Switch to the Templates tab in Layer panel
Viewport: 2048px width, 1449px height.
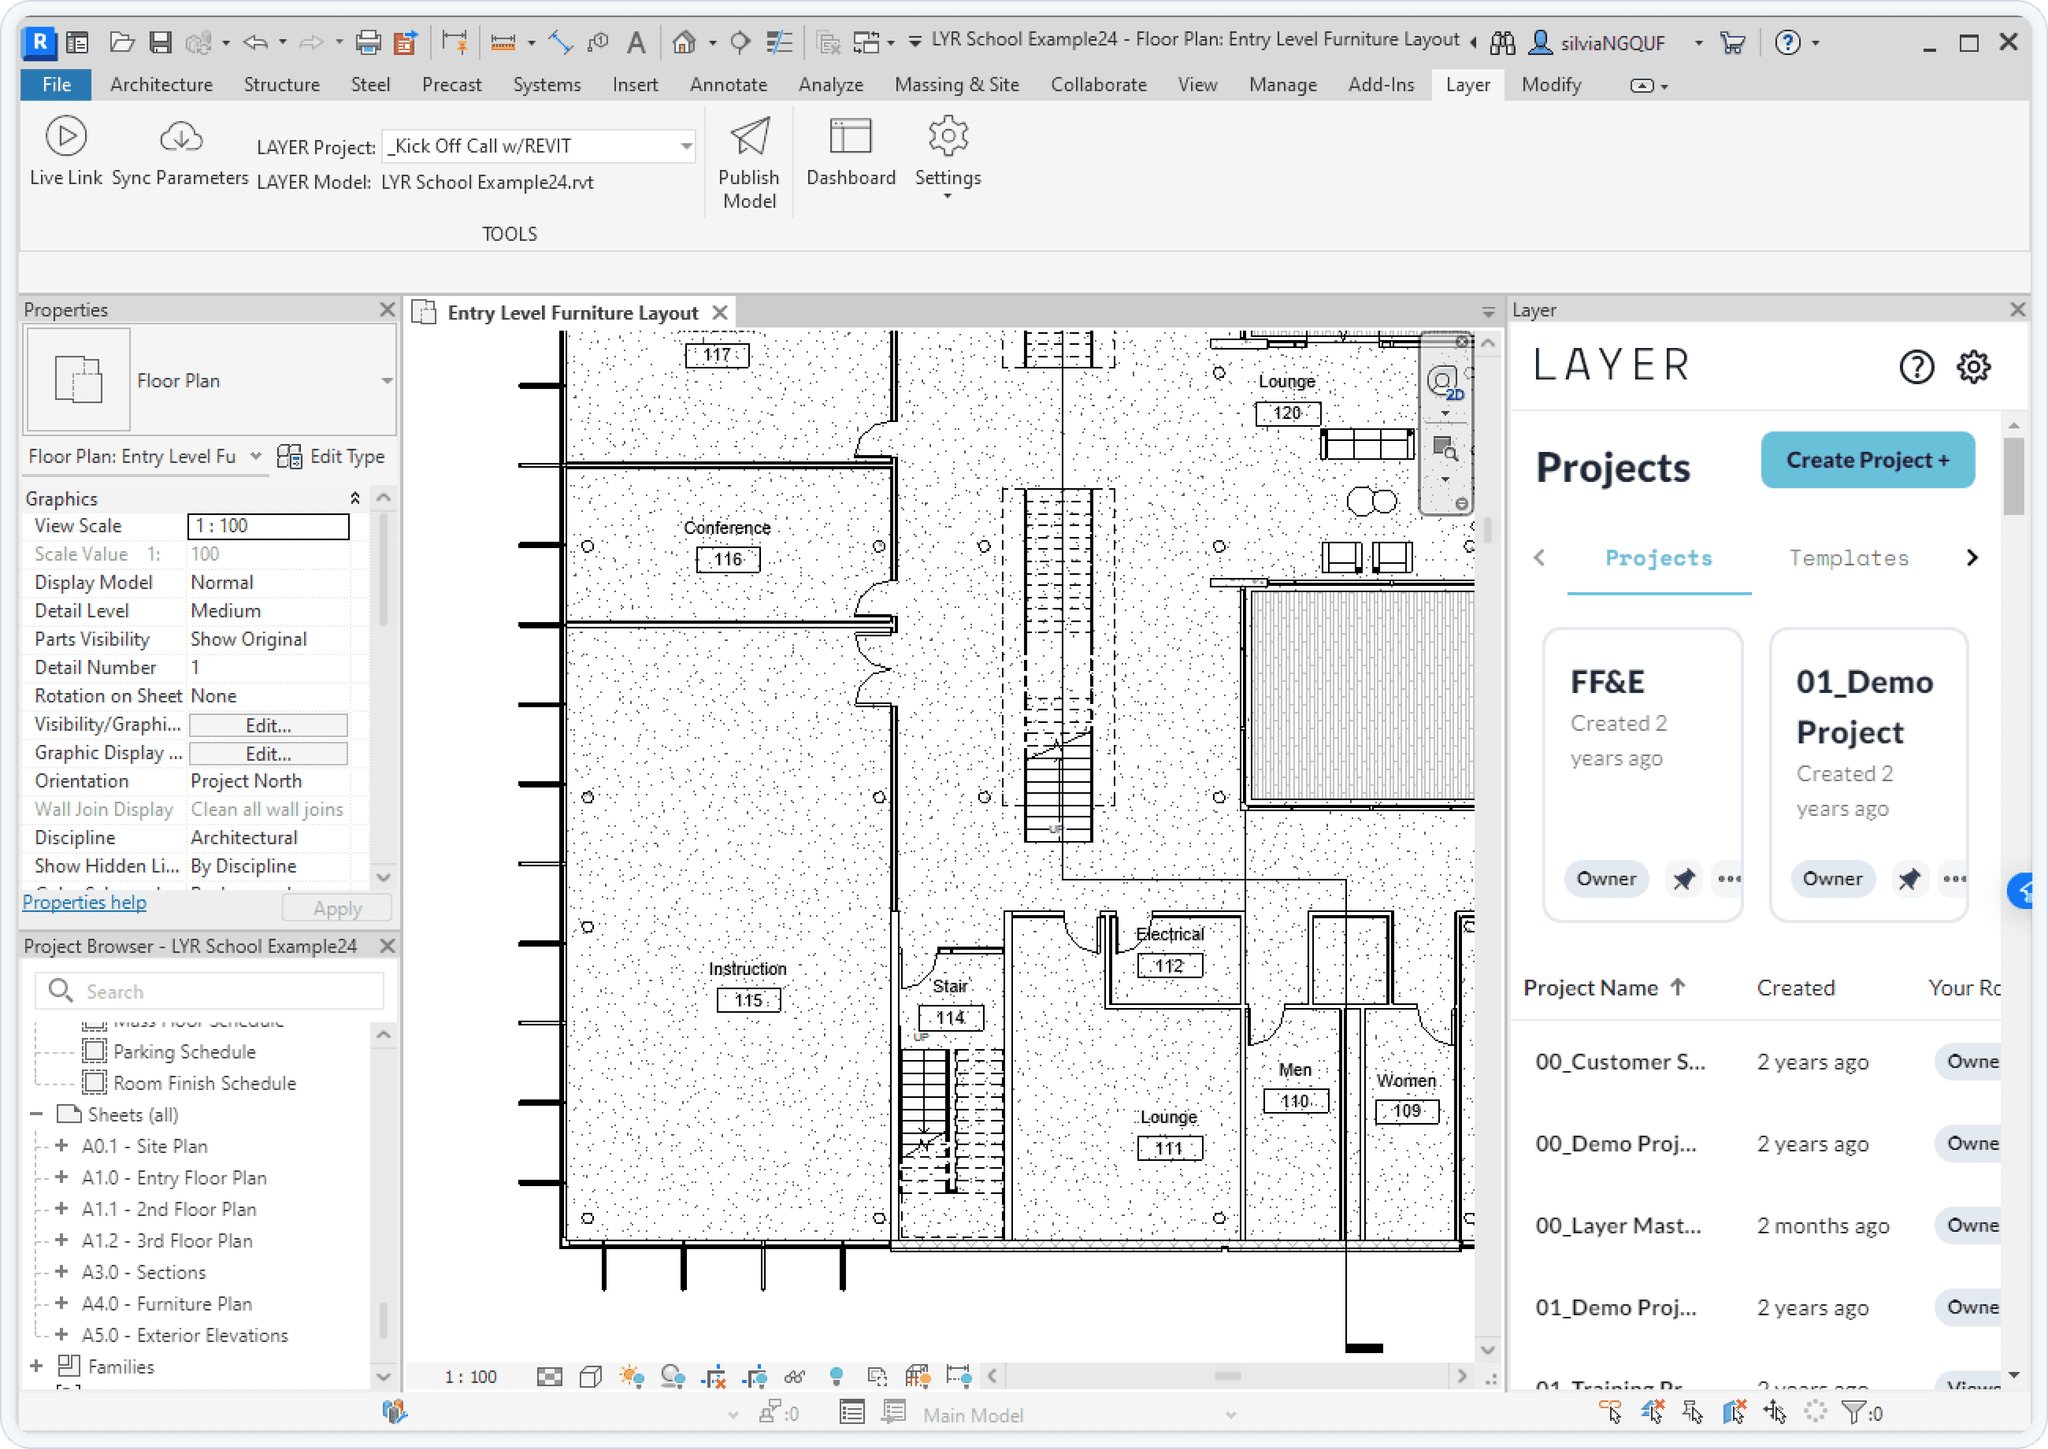pyautogui.click(x=1847, y=558)
